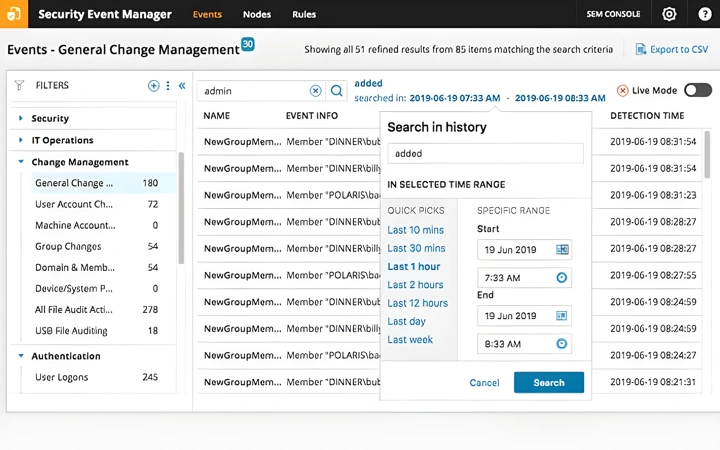
Task: Select event row detected at 08:21:31
Action: point(450,382)
